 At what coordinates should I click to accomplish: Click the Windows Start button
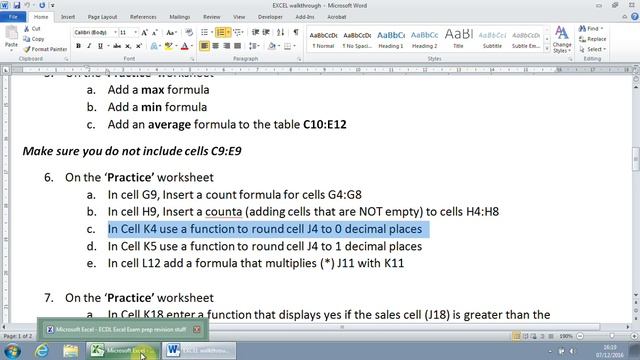pyautogui.click(x=12, y=351)
